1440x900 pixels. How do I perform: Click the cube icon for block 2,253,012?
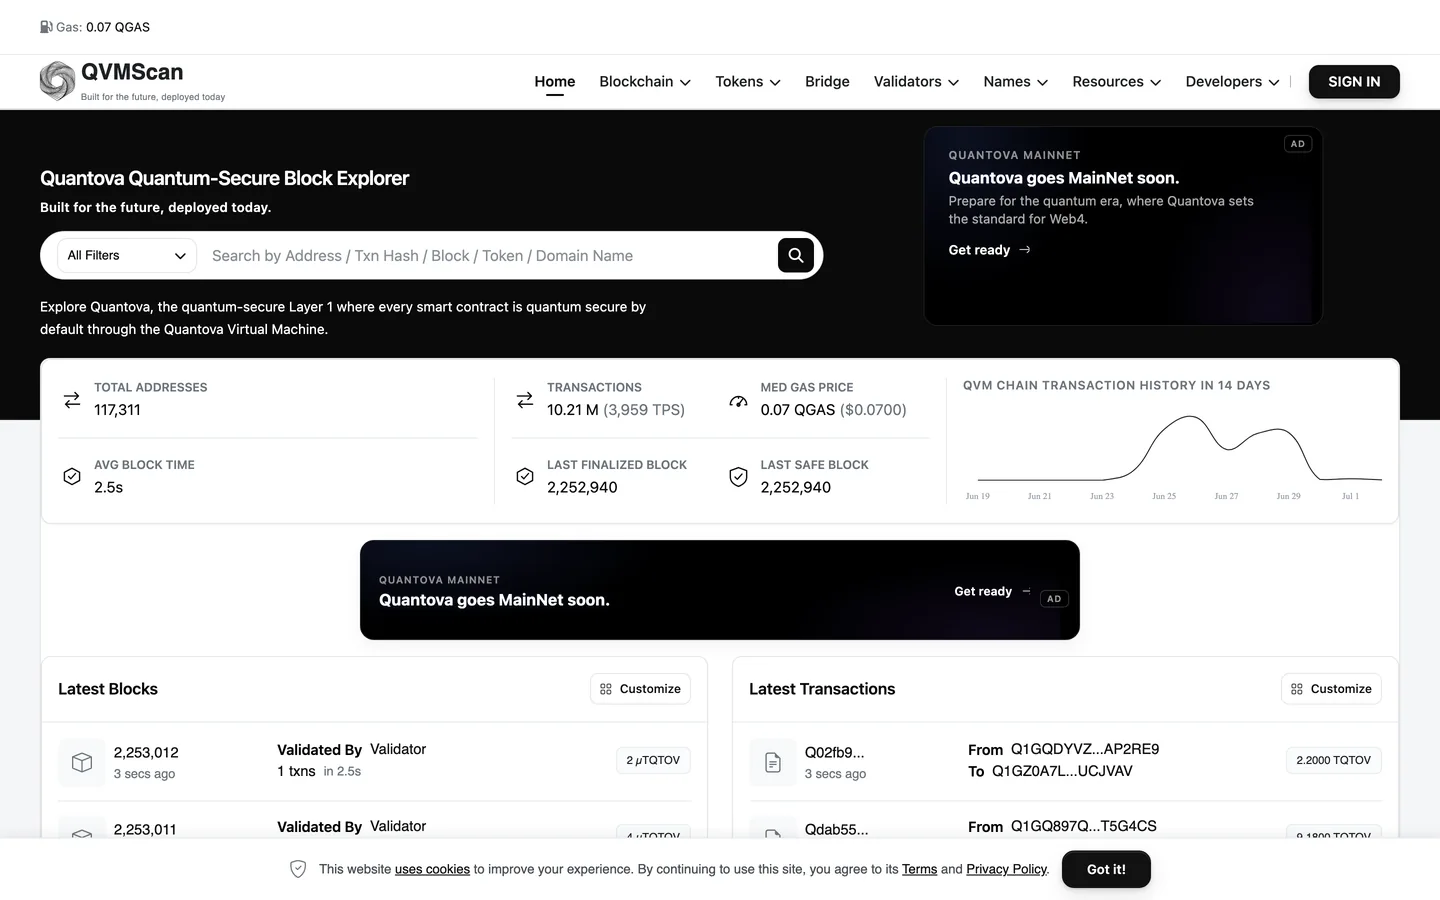[82, 762]
